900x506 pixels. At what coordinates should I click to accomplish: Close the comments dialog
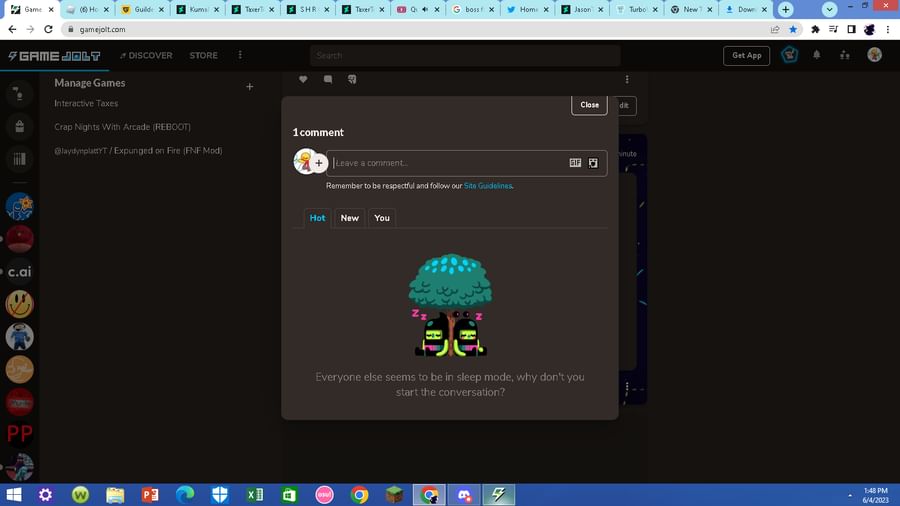click(x=589, y=105)
